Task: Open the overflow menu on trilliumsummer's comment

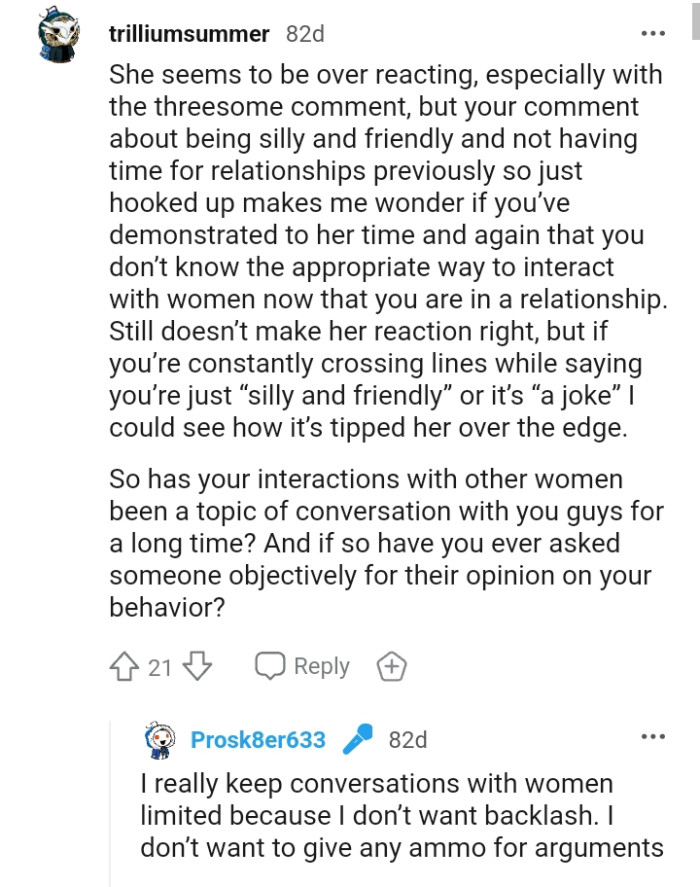Action: [x=654, y=32]
